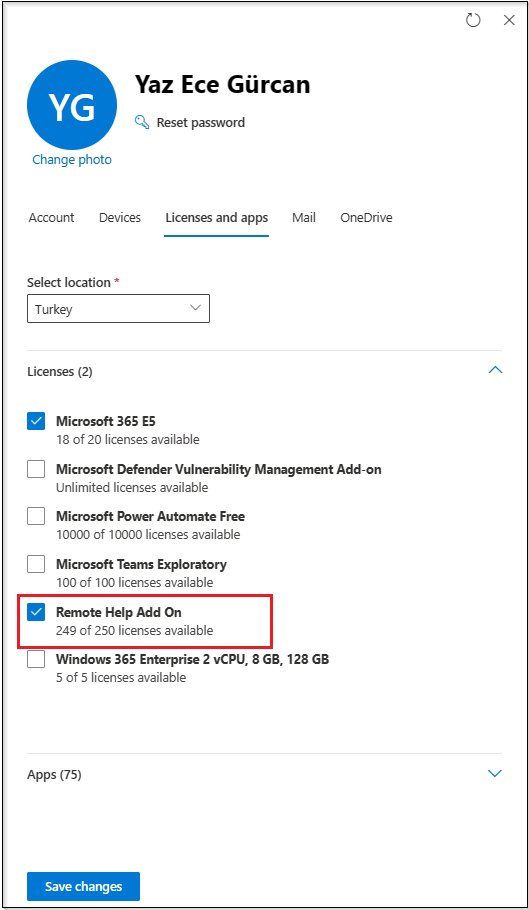Open the Select location dropdown showing Turkey
The height and width of the screenshot is (910, 529).
pyautogui.click(x=118, y=309)
